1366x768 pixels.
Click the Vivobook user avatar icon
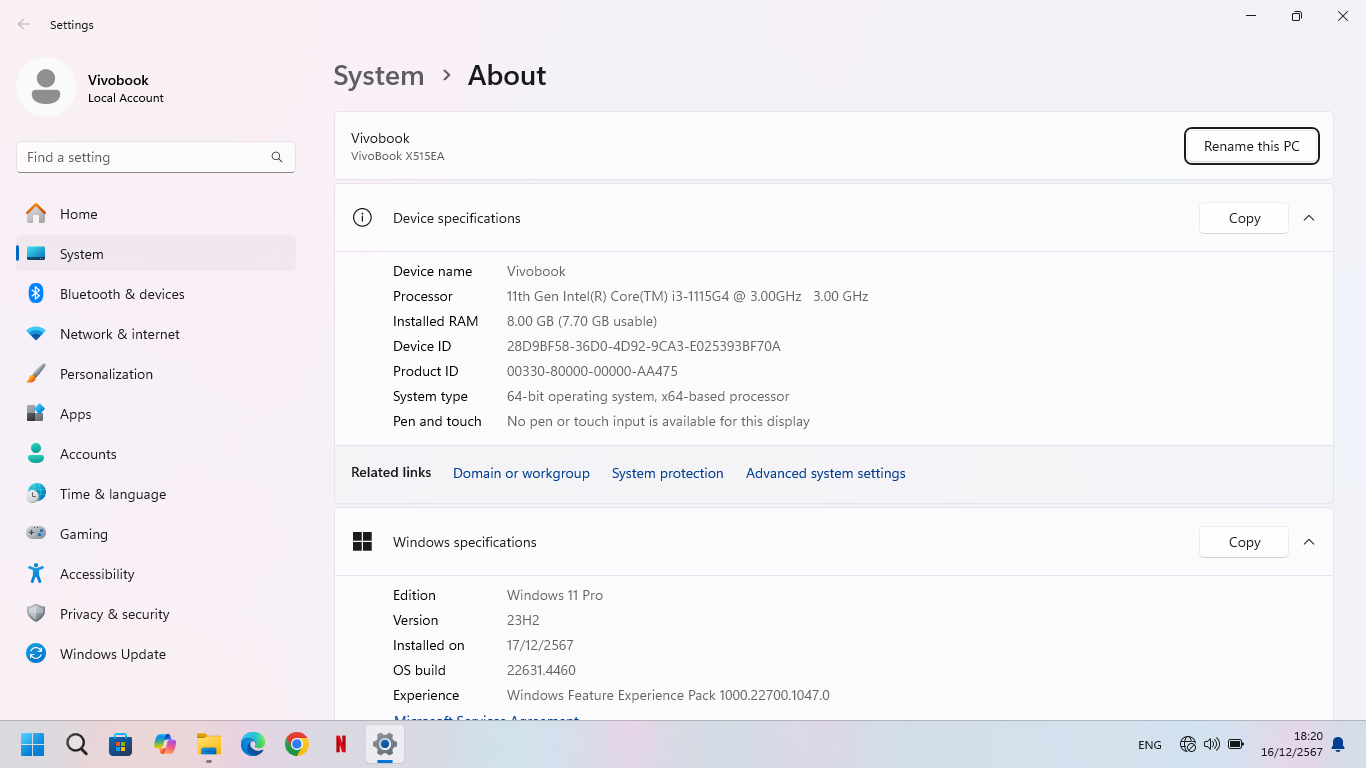(46, 87)
